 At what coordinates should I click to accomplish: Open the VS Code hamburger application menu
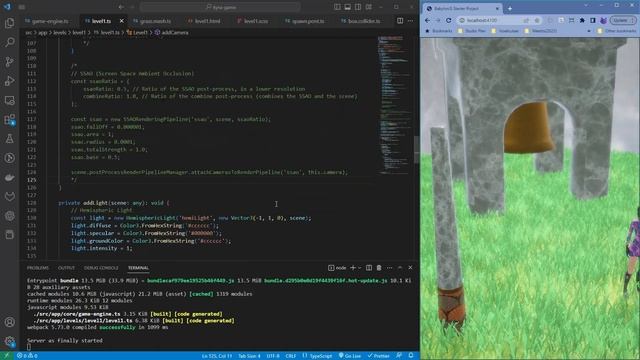tap(22, 7)
